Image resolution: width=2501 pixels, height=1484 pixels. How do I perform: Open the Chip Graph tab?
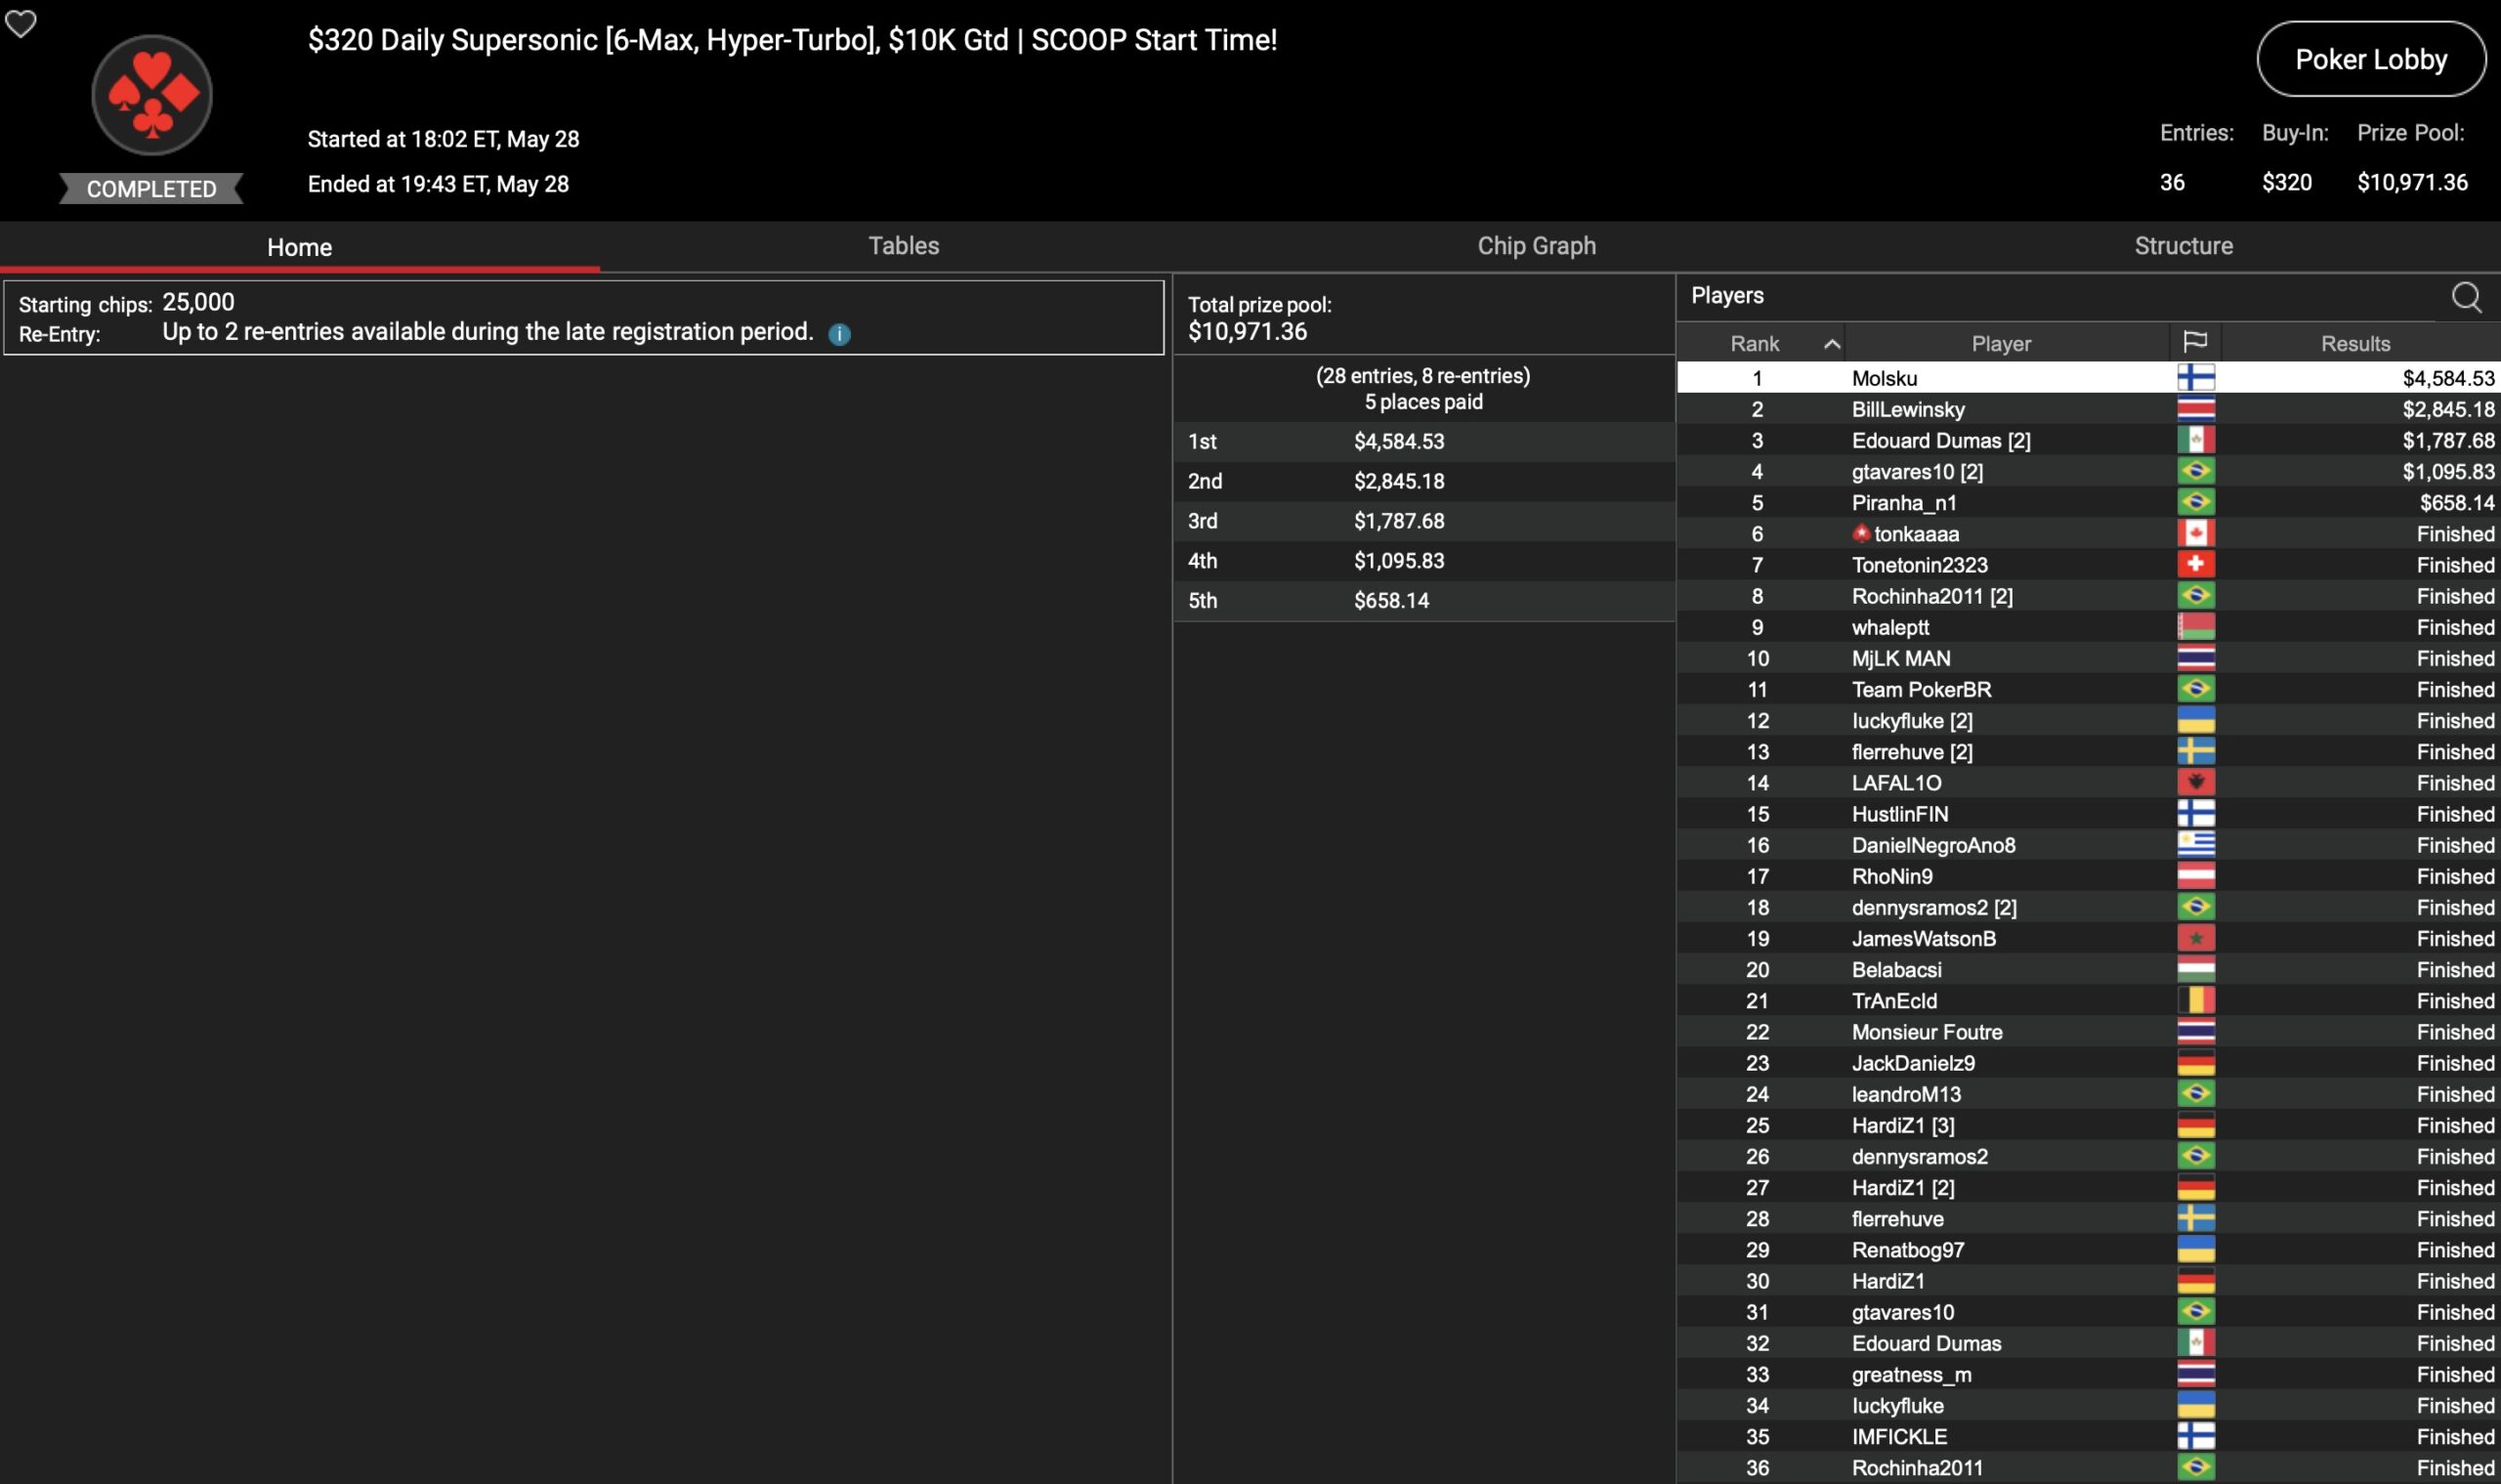(1536, 246)
